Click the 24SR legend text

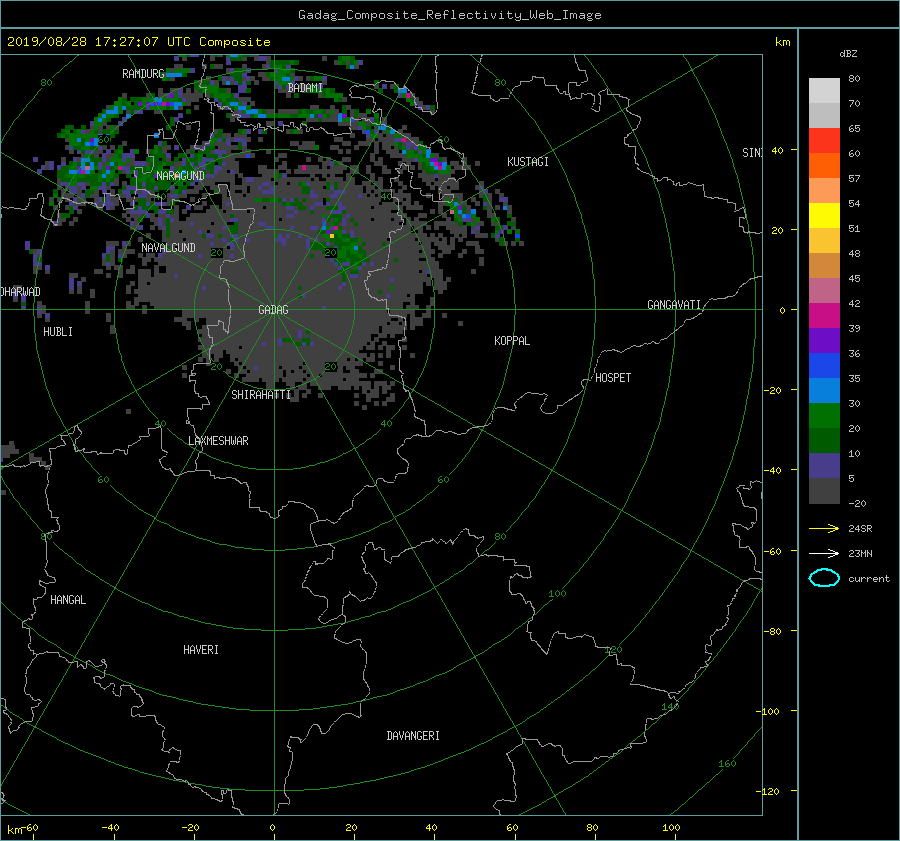860,529
